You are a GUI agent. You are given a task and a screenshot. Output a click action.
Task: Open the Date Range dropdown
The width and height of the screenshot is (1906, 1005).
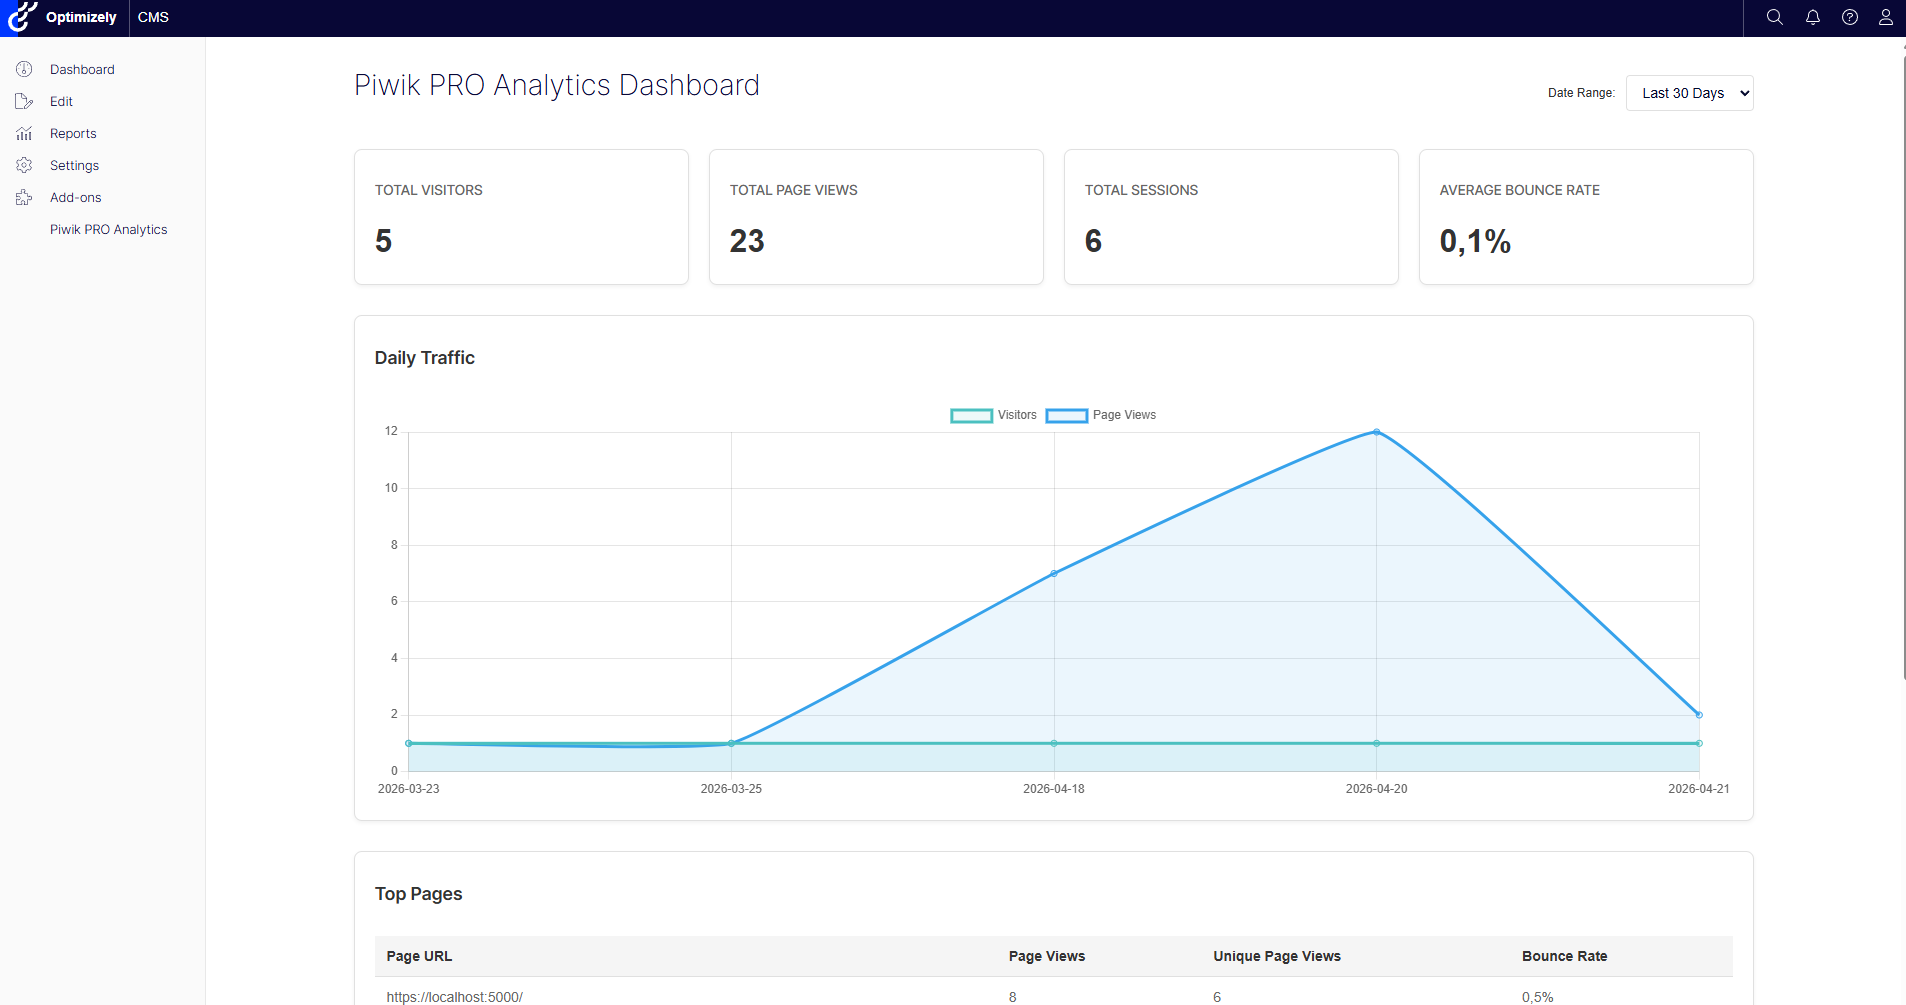(x=1689, y=93)
